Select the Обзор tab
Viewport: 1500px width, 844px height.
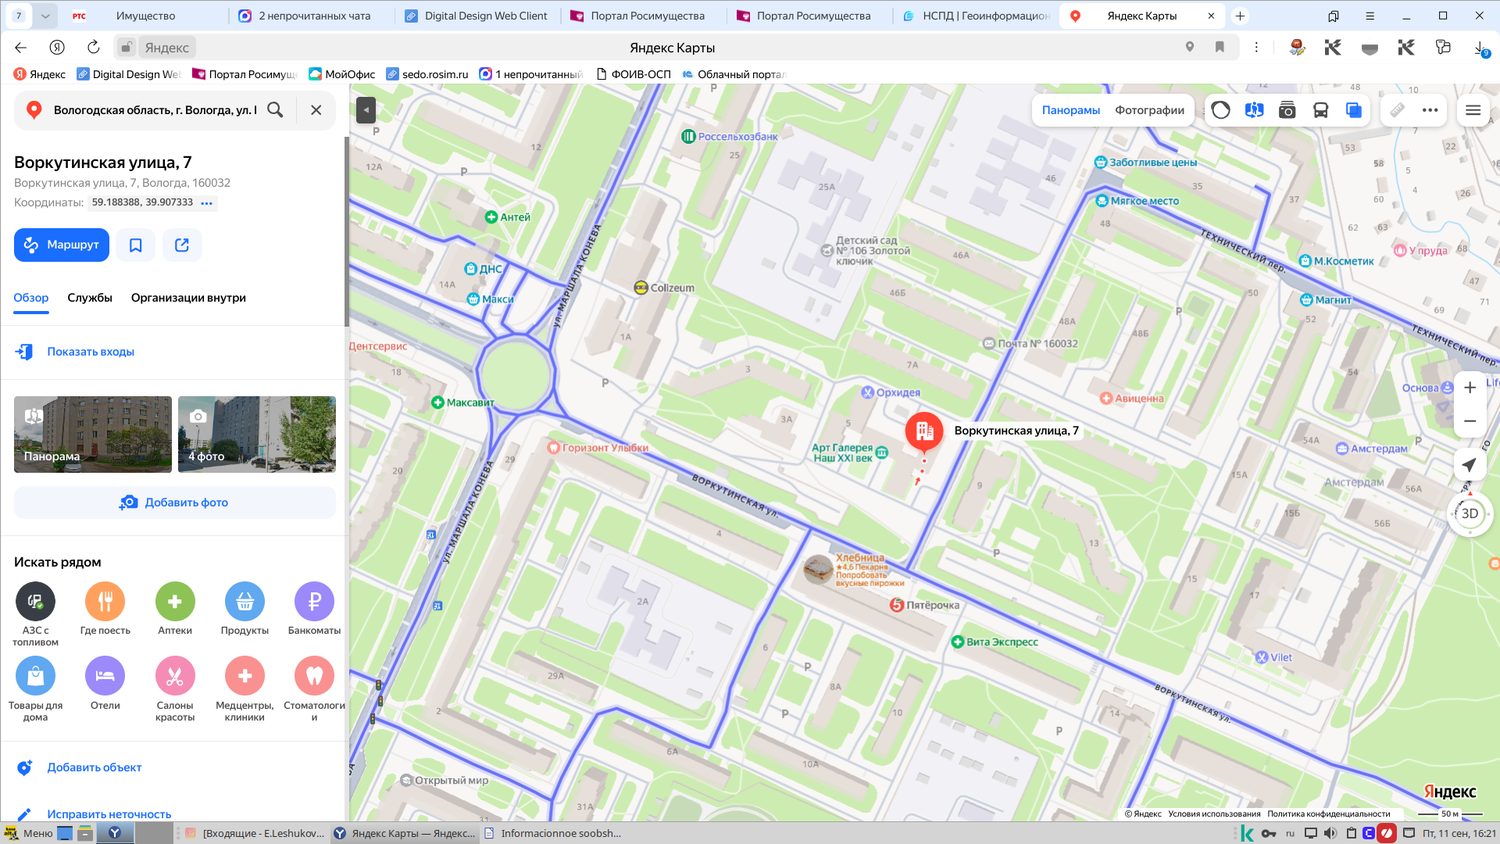click(31, 298)
